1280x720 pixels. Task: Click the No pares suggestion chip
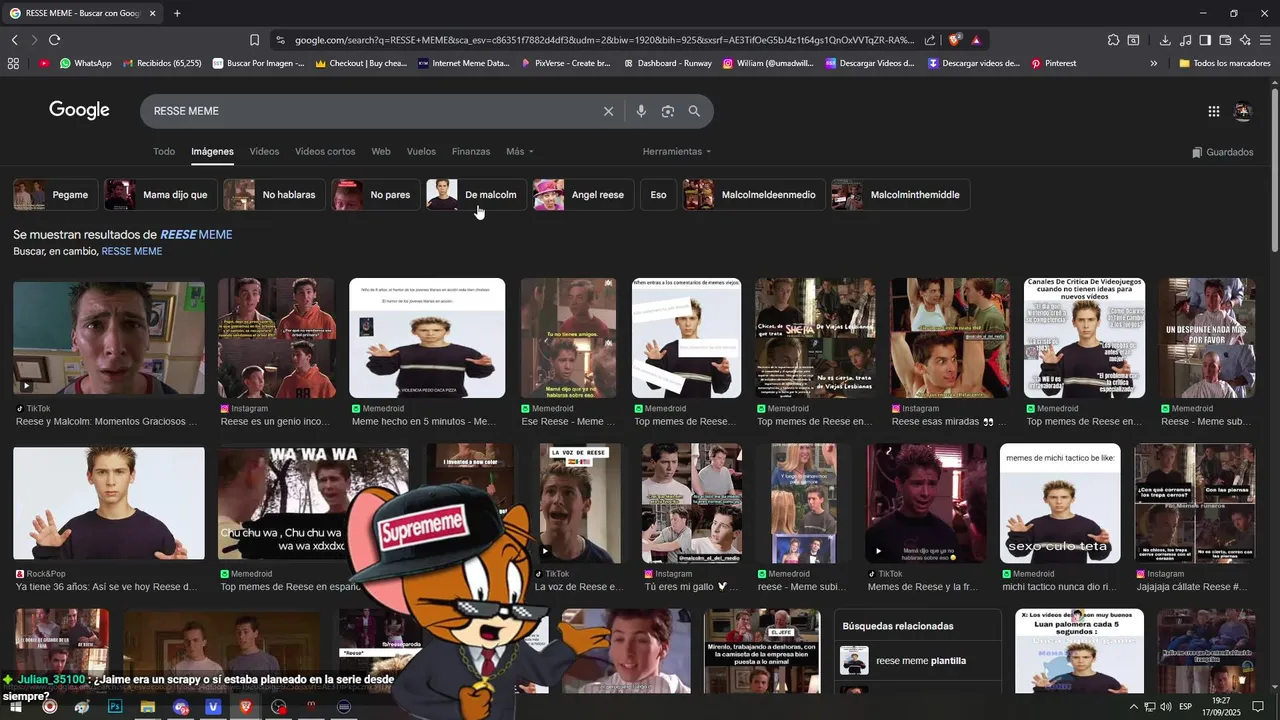[x=376, y=195]
